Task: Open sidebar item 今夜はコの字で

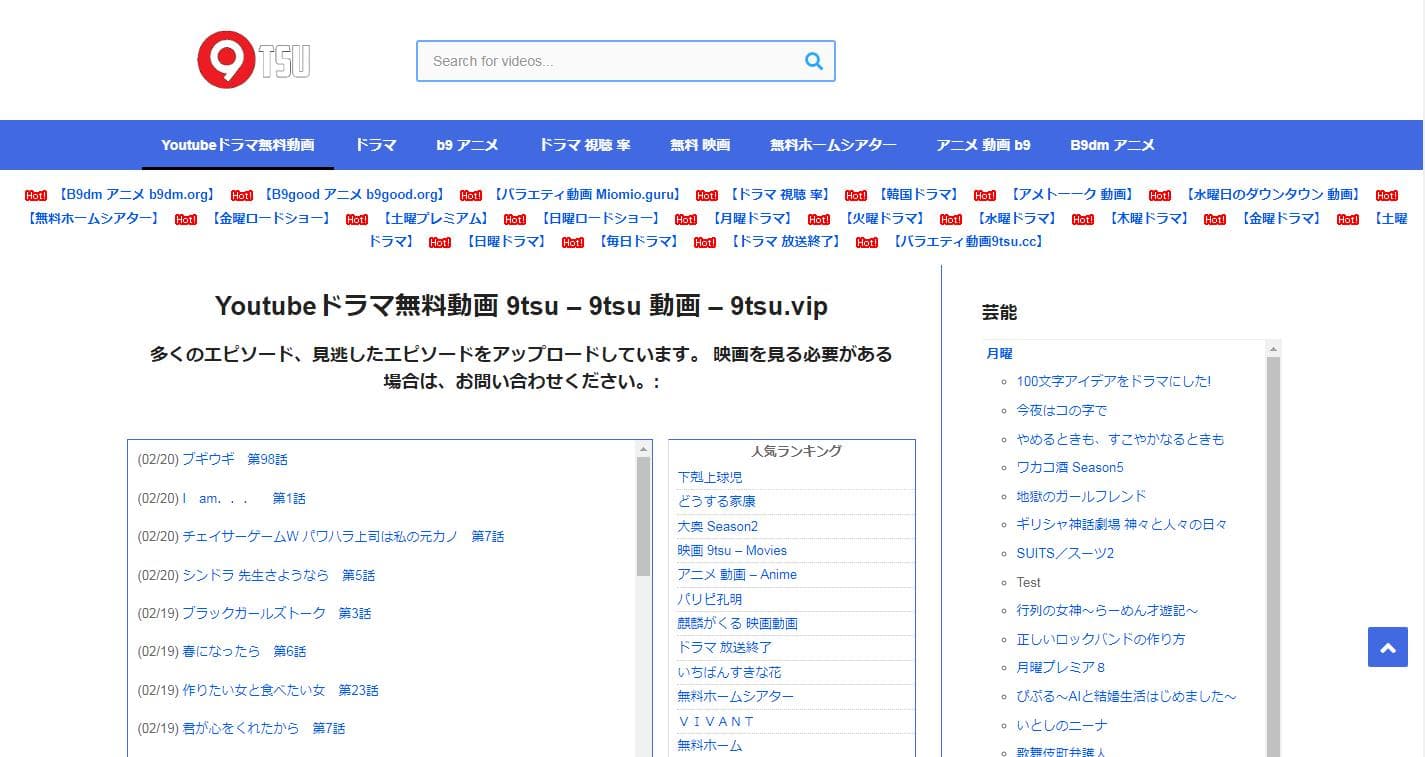Action: point(1062,410)
